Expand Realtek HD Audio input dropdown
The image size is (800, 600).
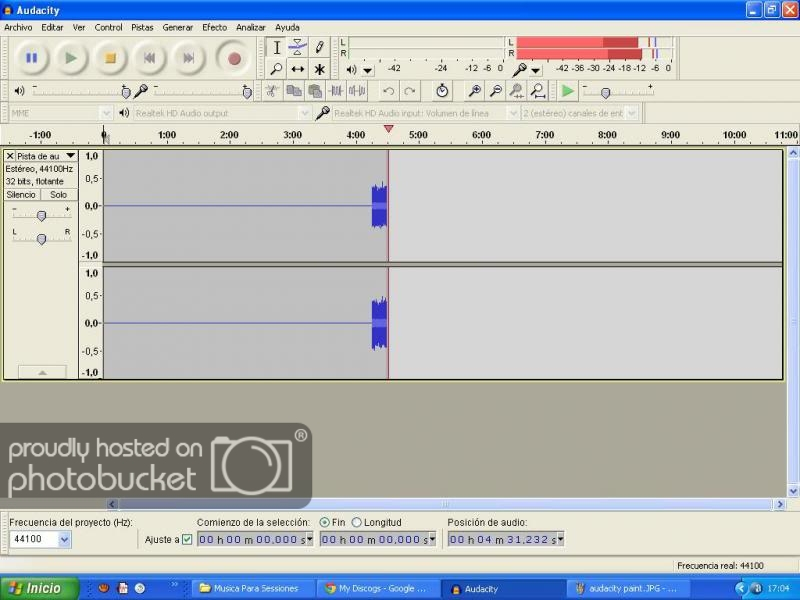click(x=513, y=113)
